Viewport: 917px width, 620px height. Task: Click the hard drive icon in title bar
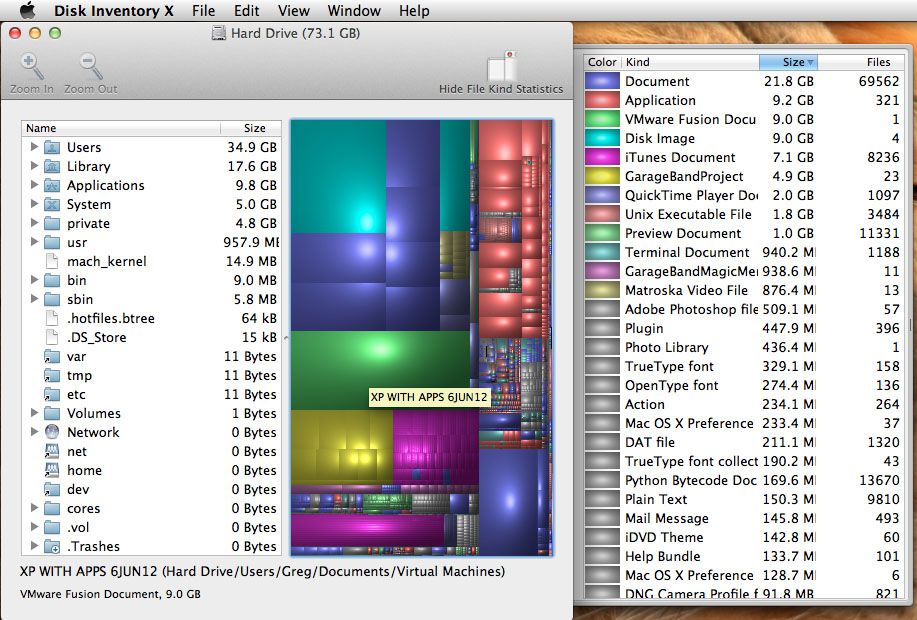[x=219, y=33]
